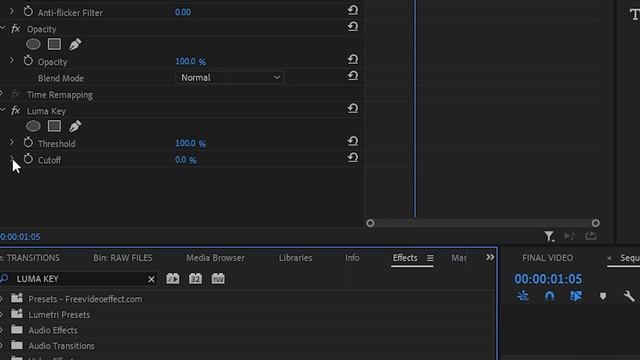Toggle the Time Remapping fx button
The image size is (640, 360).
16,94
